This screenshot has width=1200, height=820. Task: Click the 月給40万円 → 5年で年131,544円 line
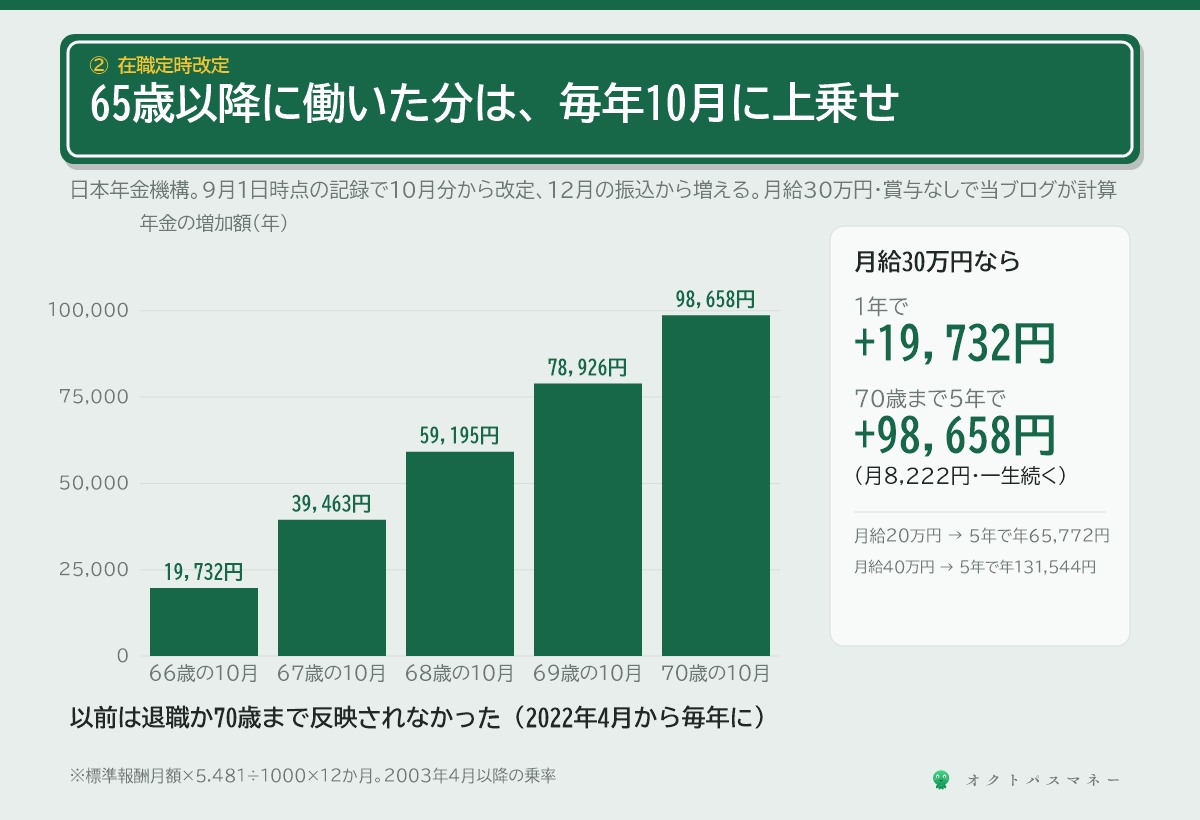pos(975,566)
